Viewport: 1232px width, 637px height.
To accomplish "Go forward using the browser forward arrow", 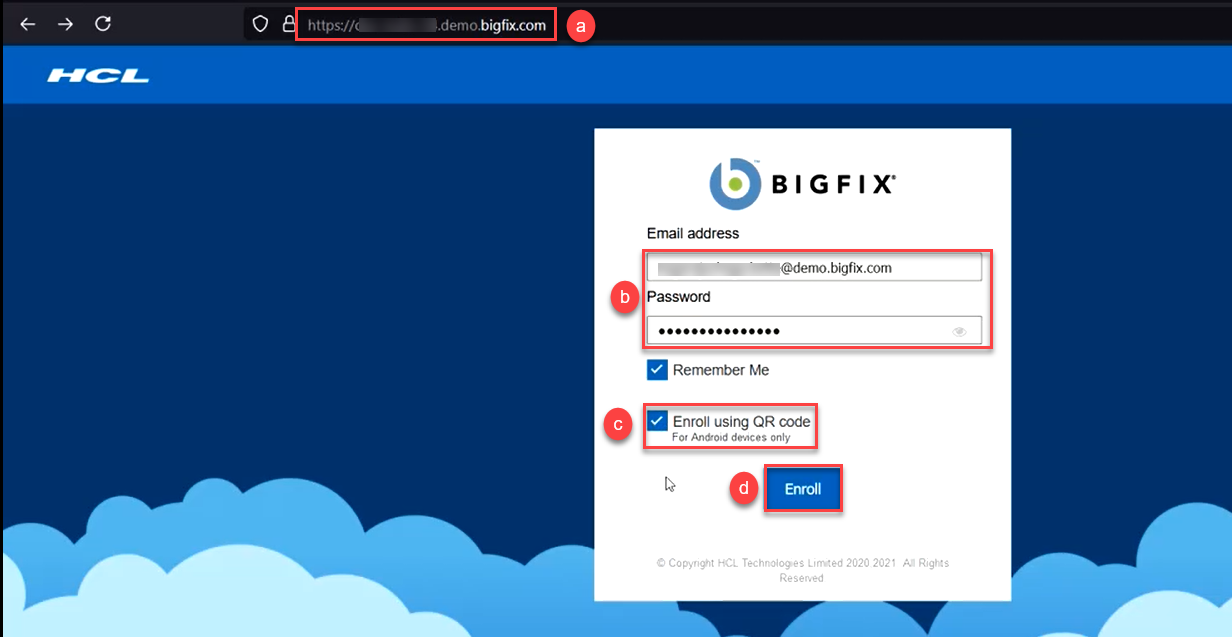I will tap(65, 24).
